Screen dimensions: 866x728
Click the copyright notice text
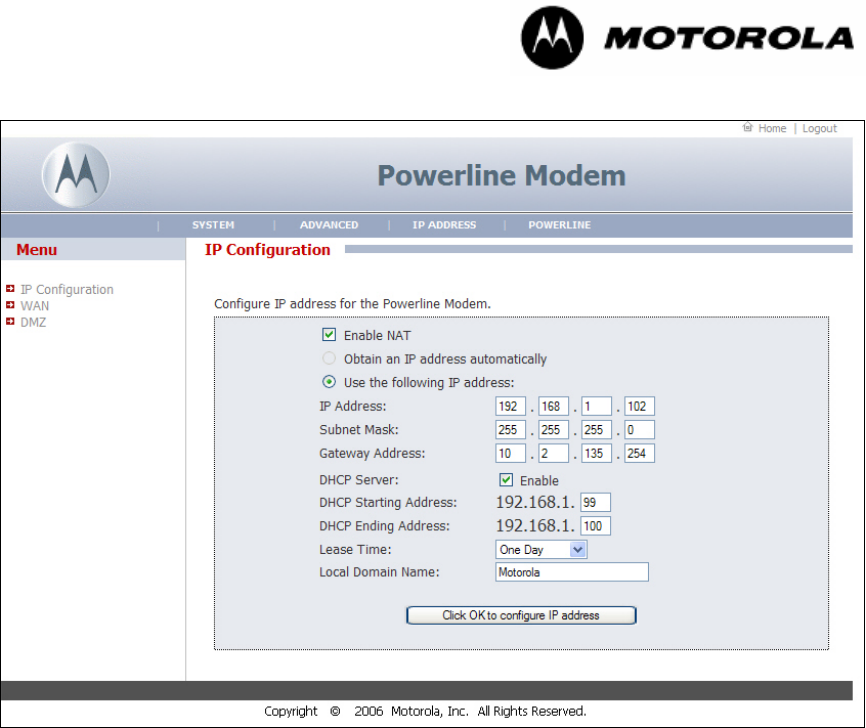(x=425, y=711)
